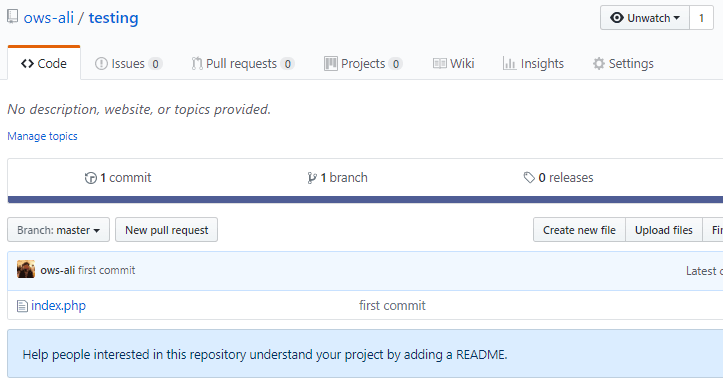
Task: Switch to the Projects tab
Action: (363, 64)
